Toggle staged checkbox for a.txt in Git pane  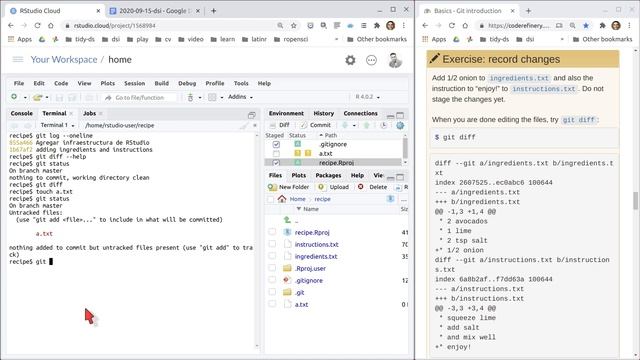(x=276, y=153)
